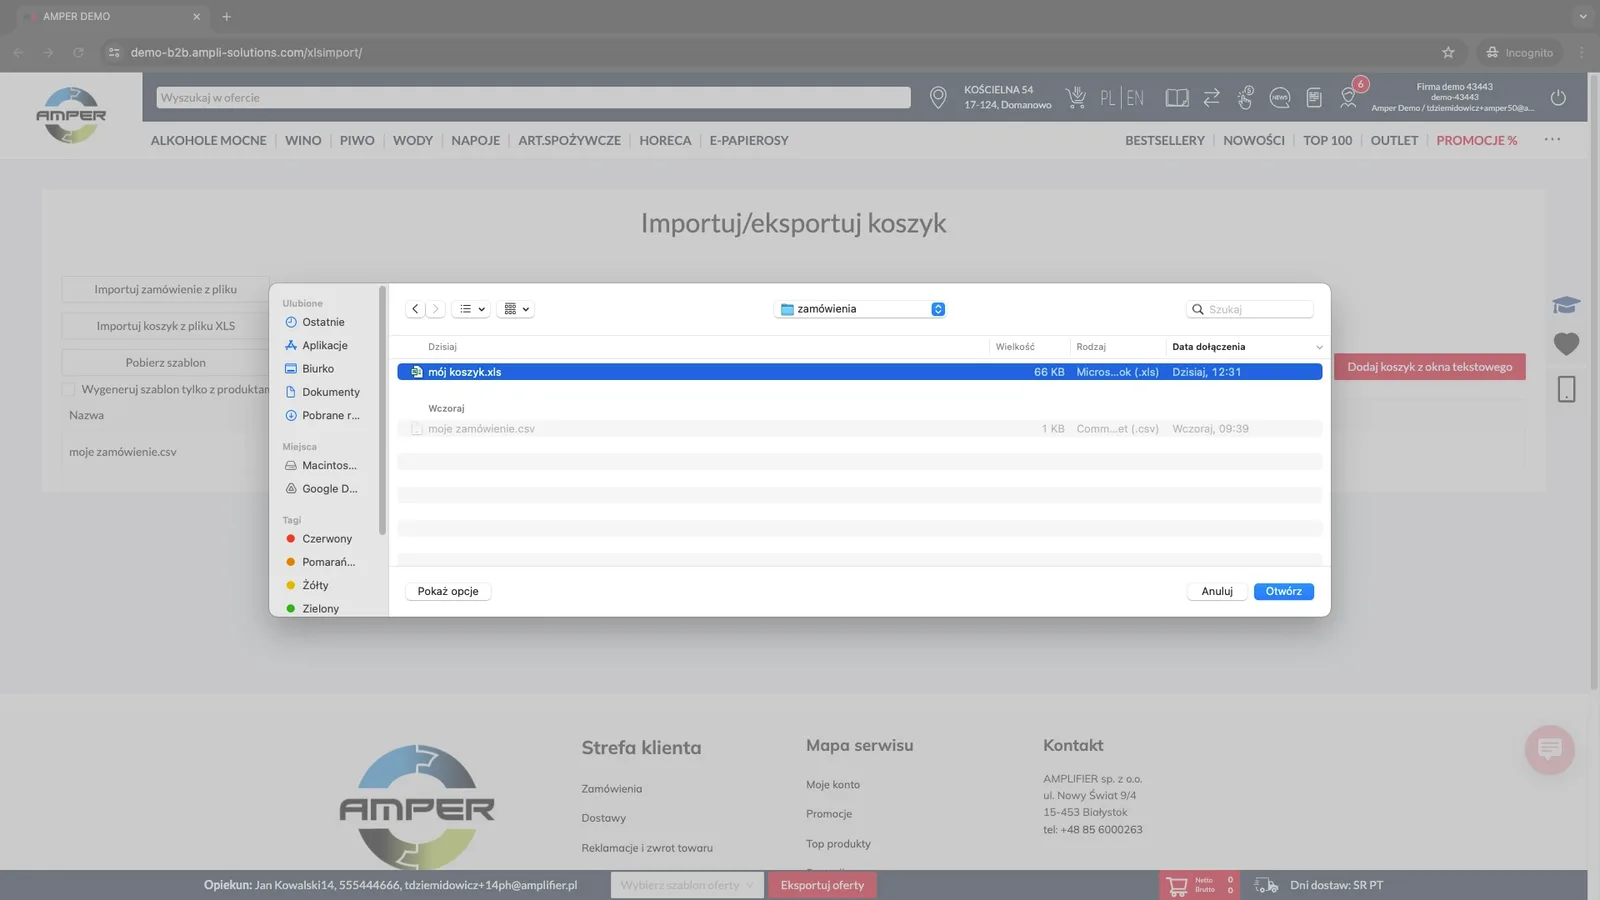The image size is (1600, 900).
Task: Click the hand pointer icon in header
Action: (1245, 97)
